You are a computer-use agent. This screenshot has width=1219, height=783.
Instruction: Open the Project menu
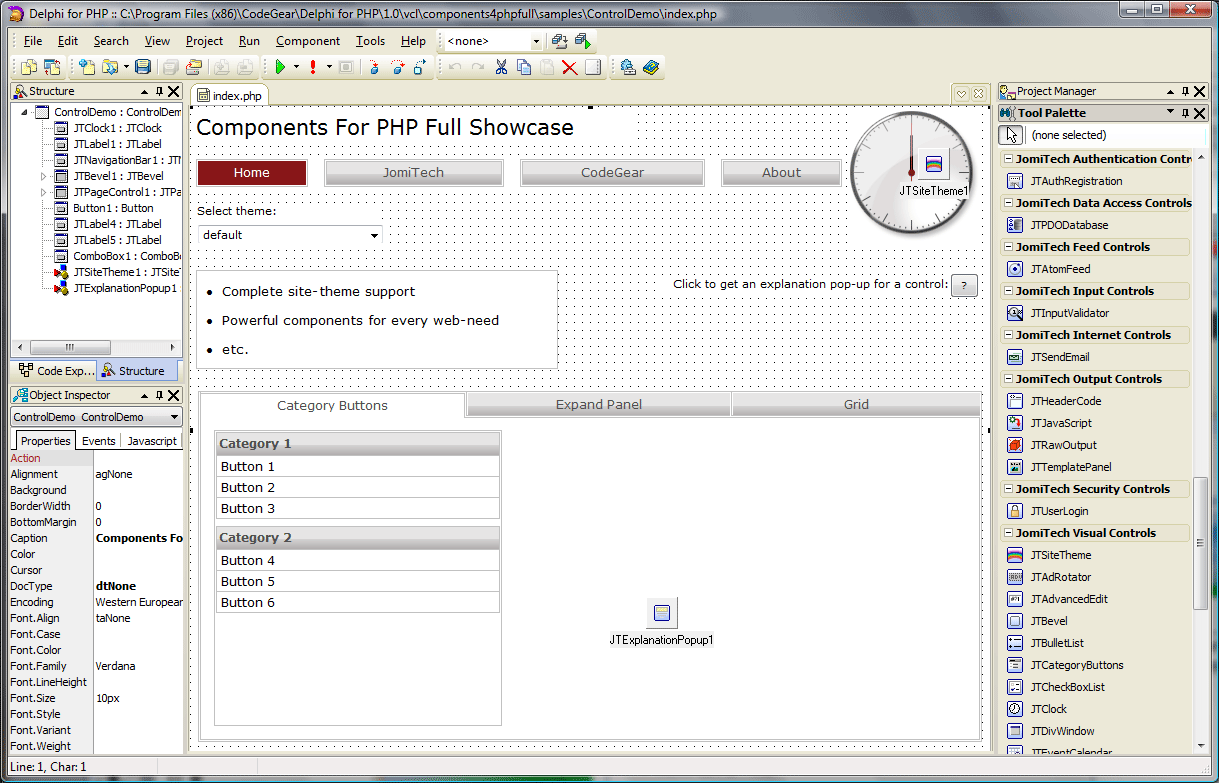(204, 41)
